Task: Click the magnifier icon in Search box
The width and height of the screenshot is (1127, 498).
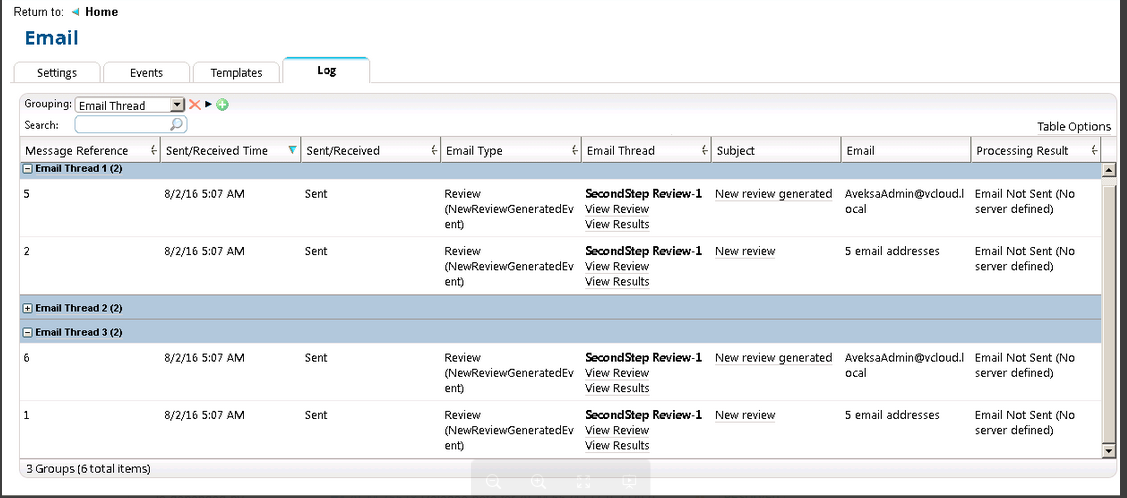Action: pyautogui.click(x=177, y=125)
